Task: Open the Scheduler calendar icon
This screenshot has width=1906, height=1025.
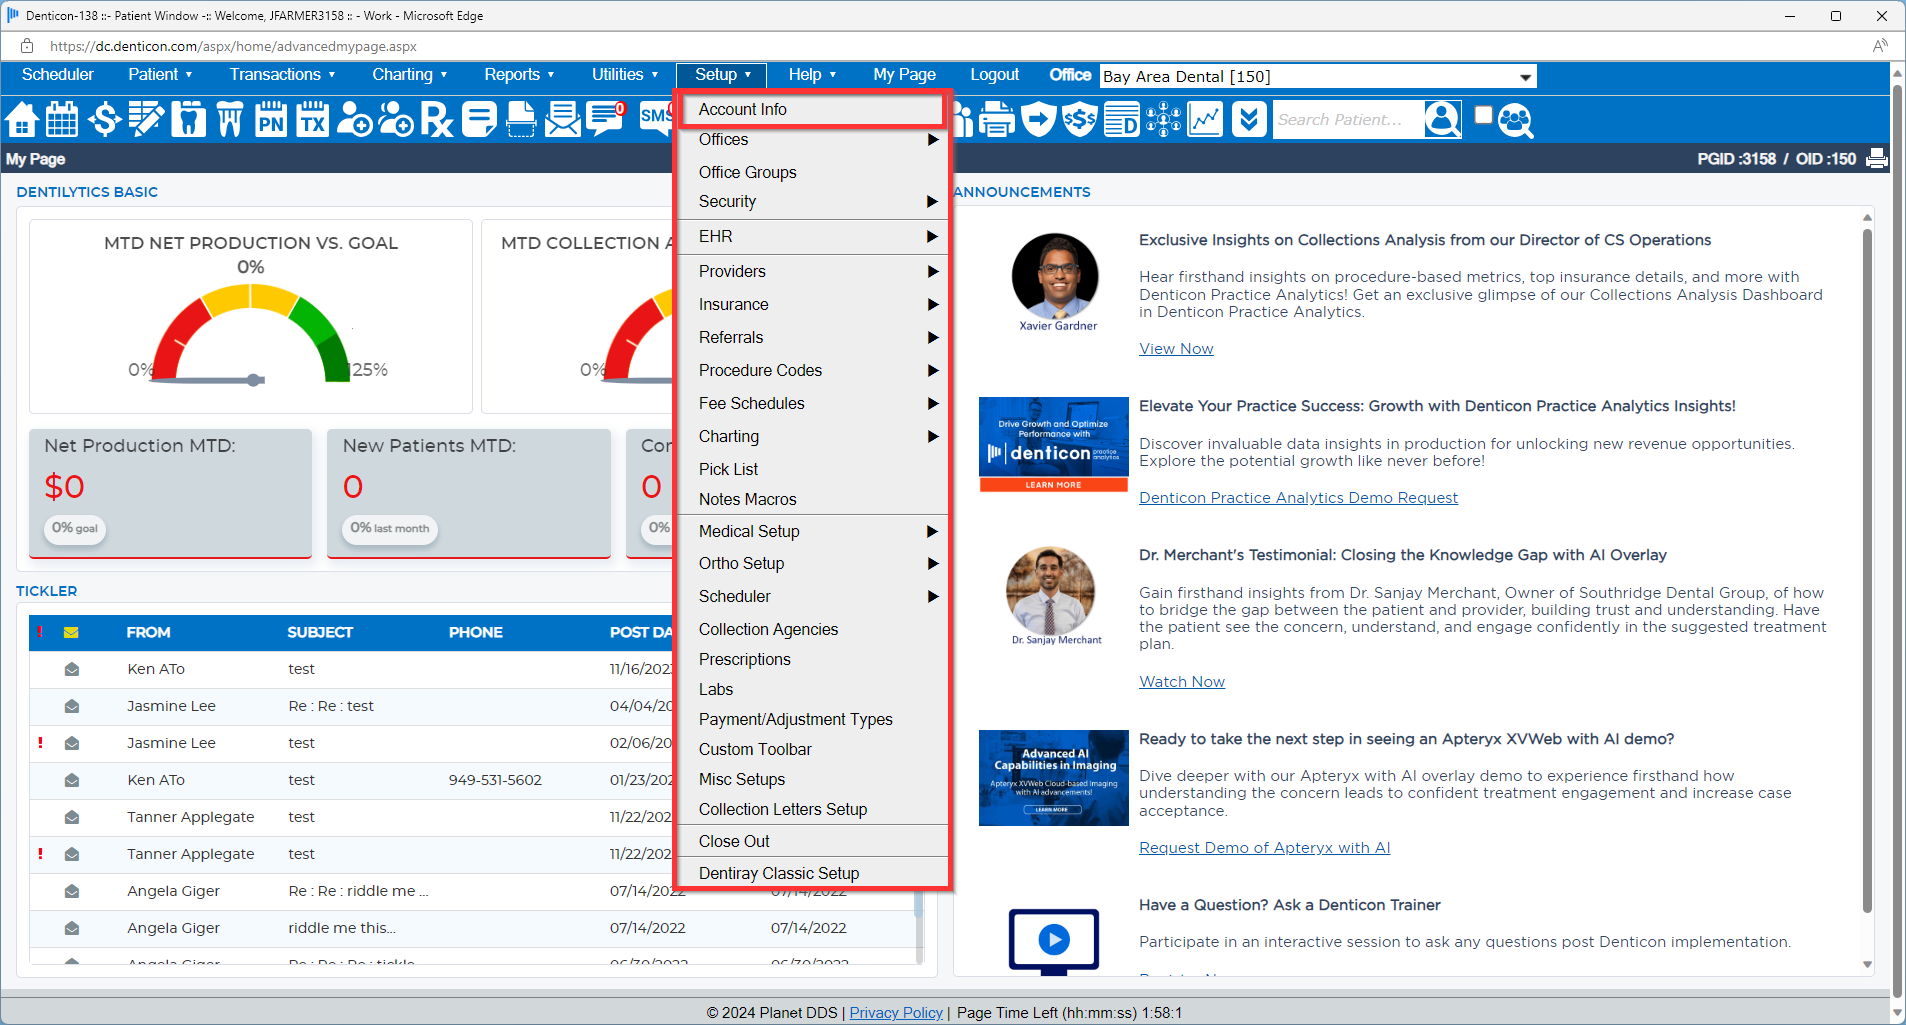Action: (62, 120)
